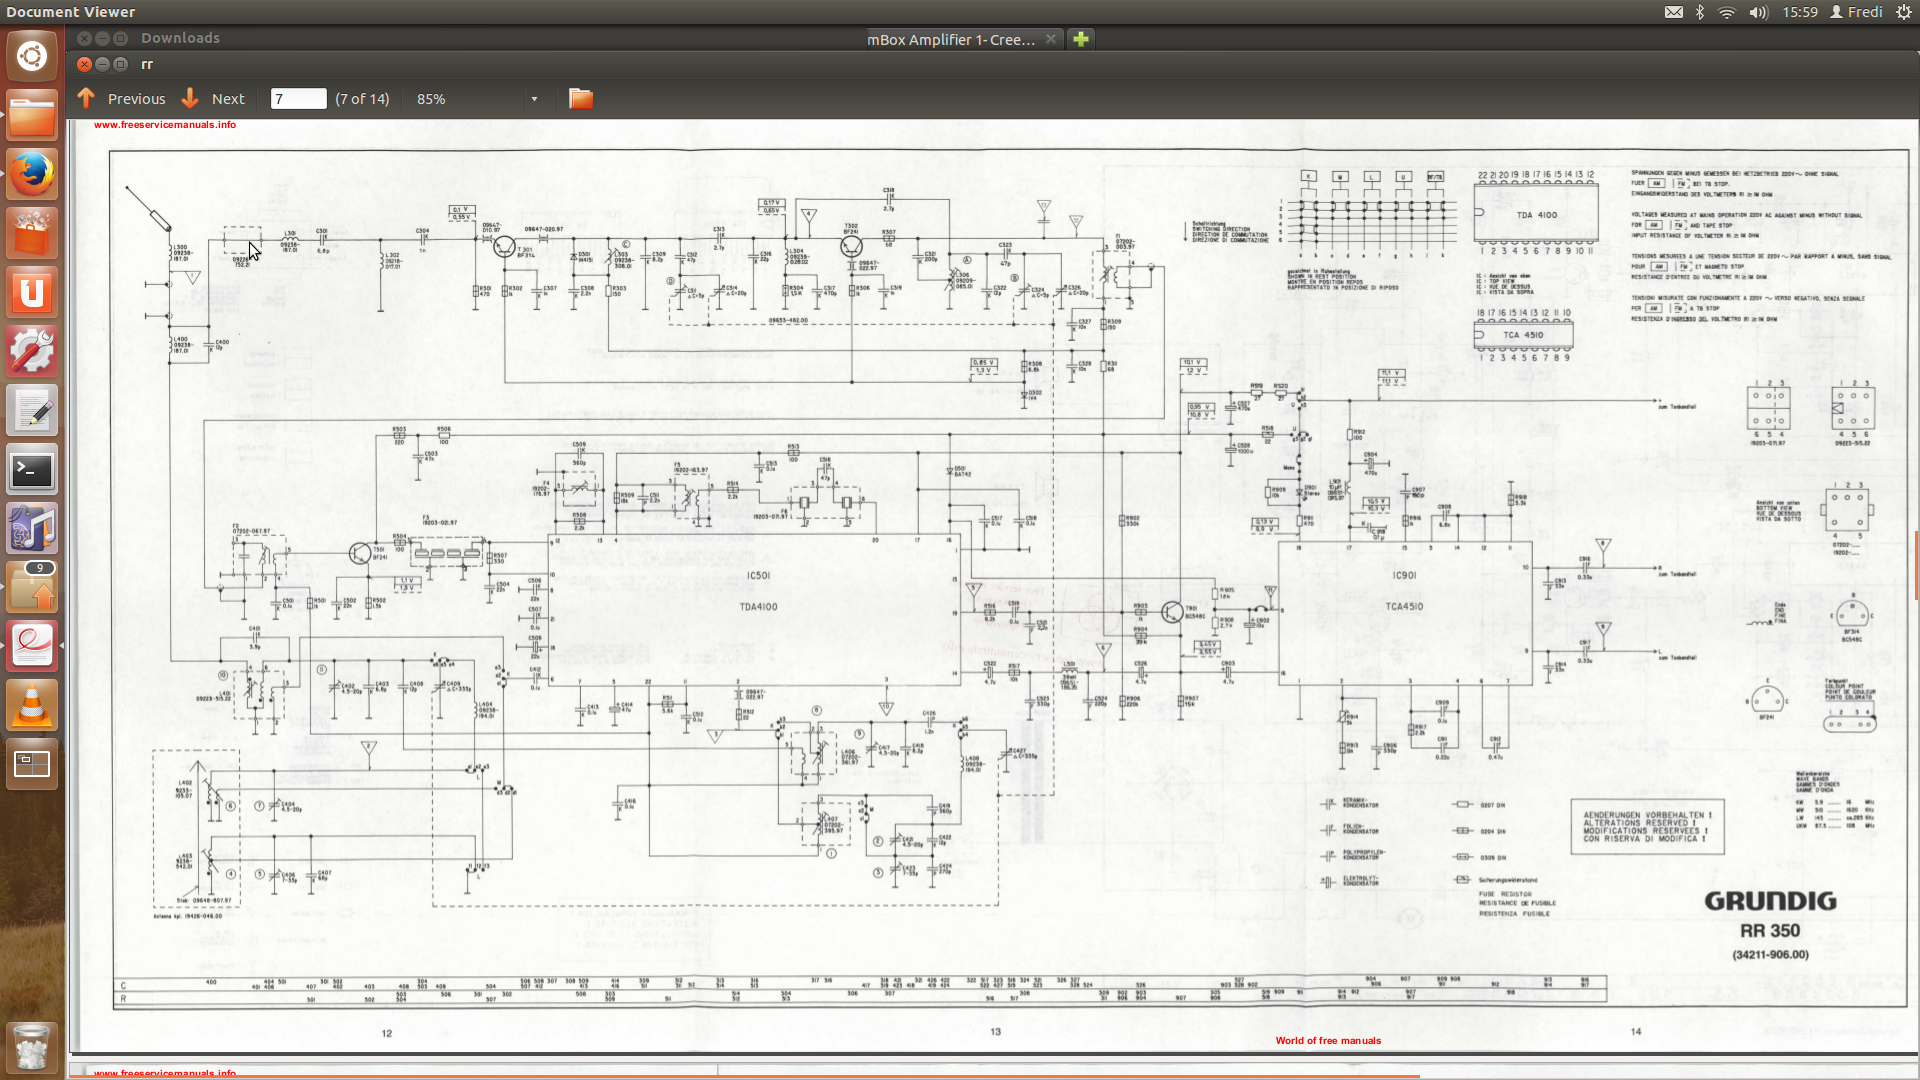Image resolution: width=1920 pixels, height=1080 pixels.
Task: Open the mail indicator in top panel
Action: [1673, 12]
